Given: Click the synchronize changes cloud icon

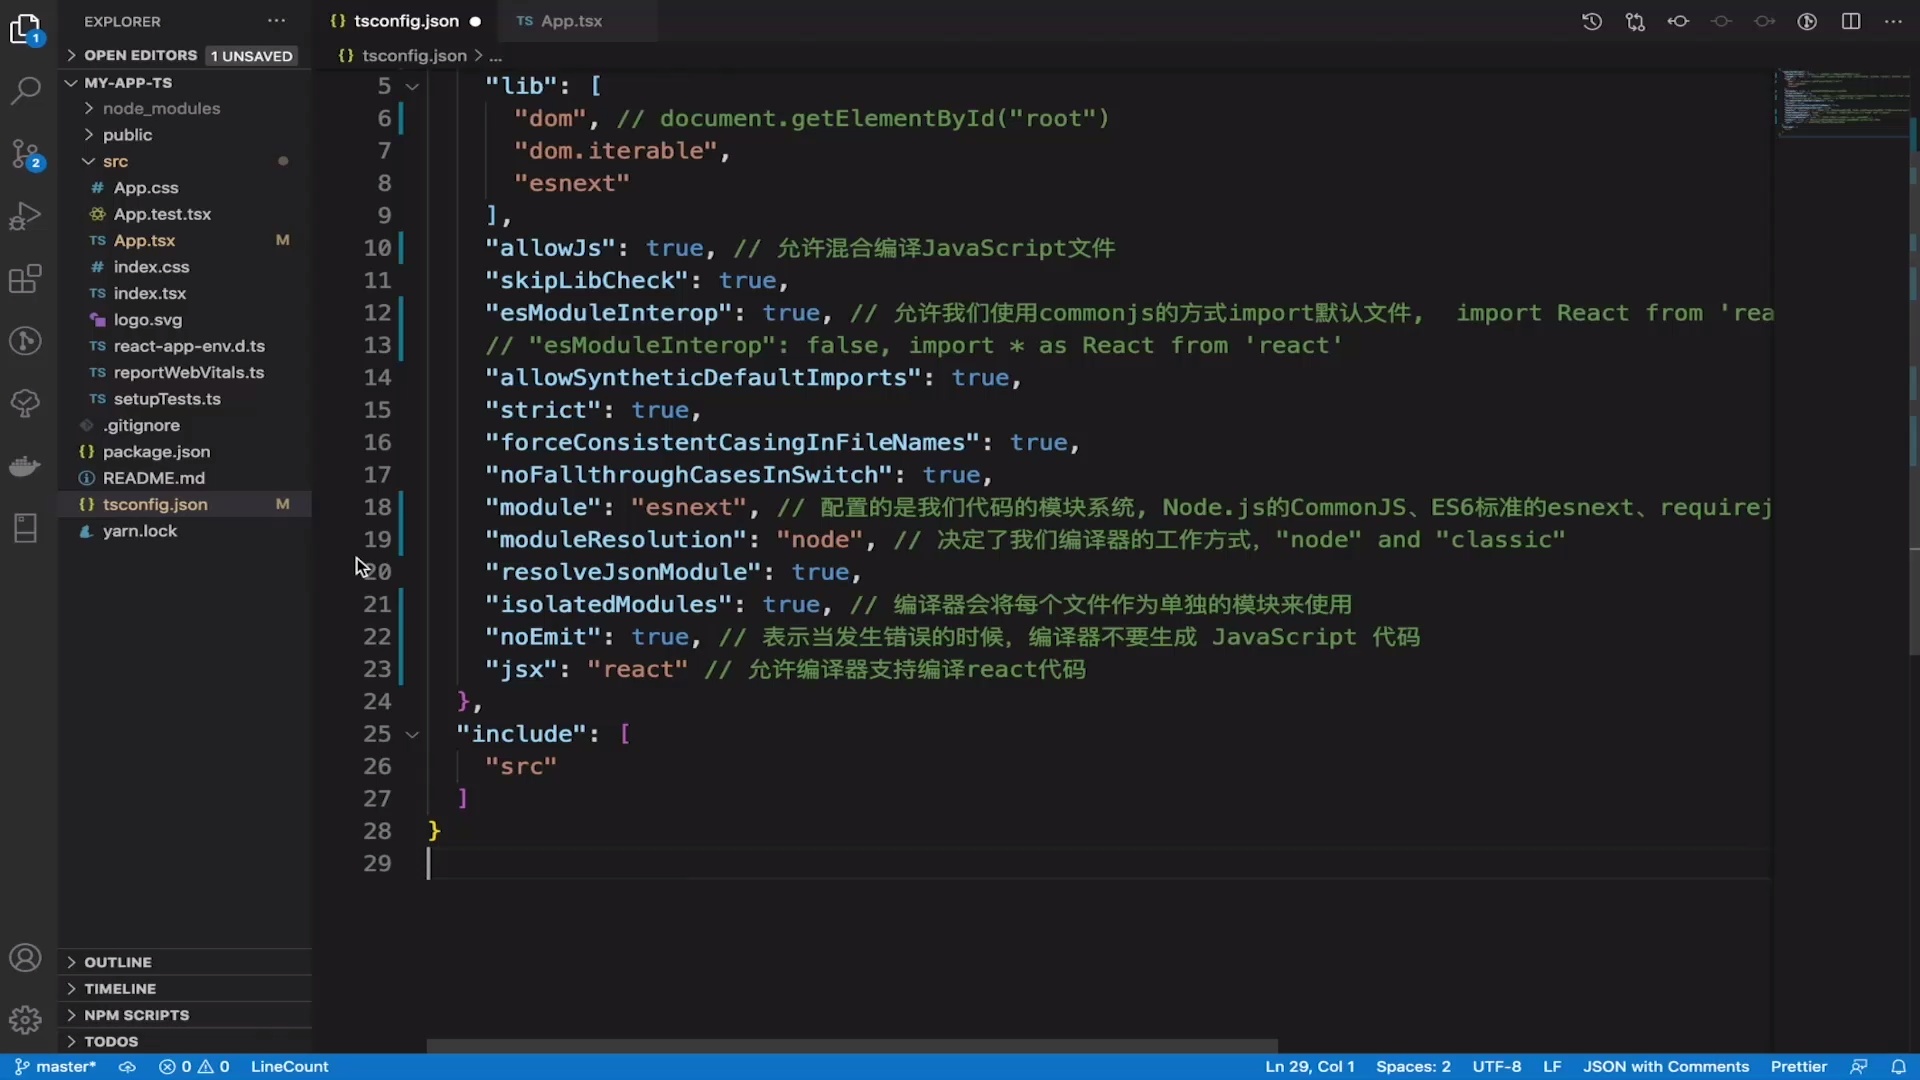Looking at the screenshot, I should (x=127, y=1067).
